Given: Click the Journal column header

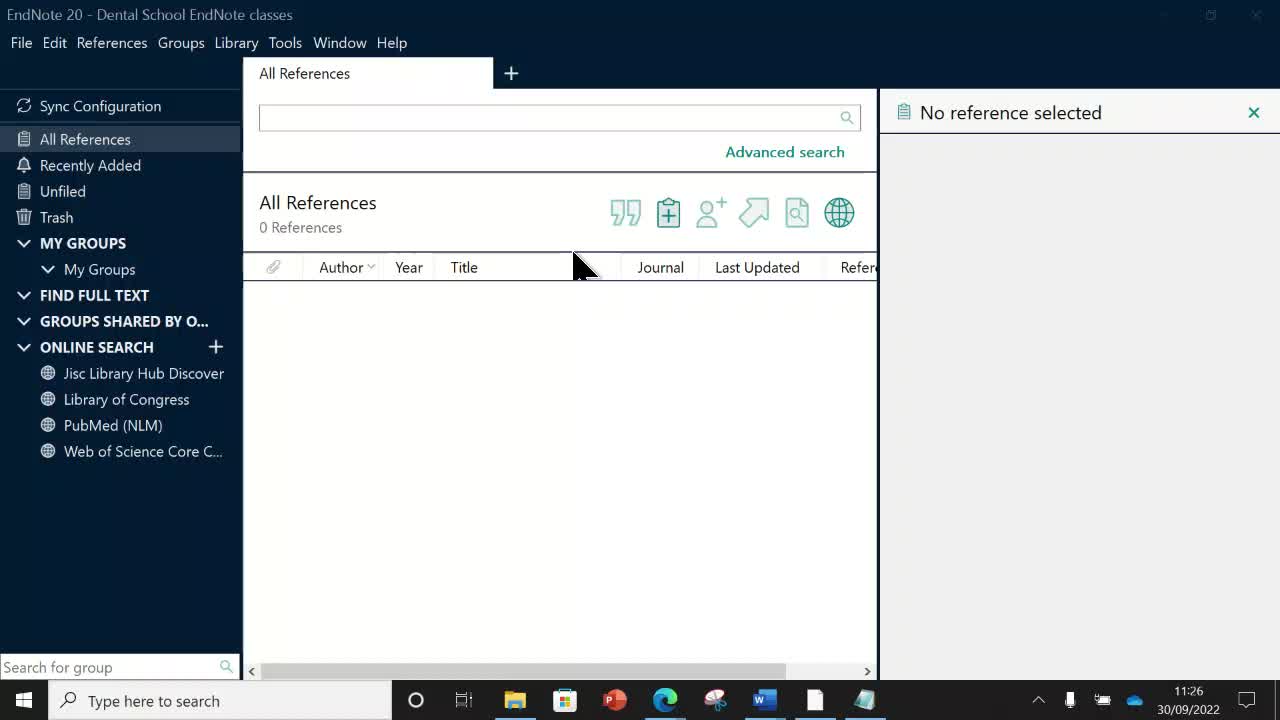Looking at the screenshot, I should coord(661,267).
